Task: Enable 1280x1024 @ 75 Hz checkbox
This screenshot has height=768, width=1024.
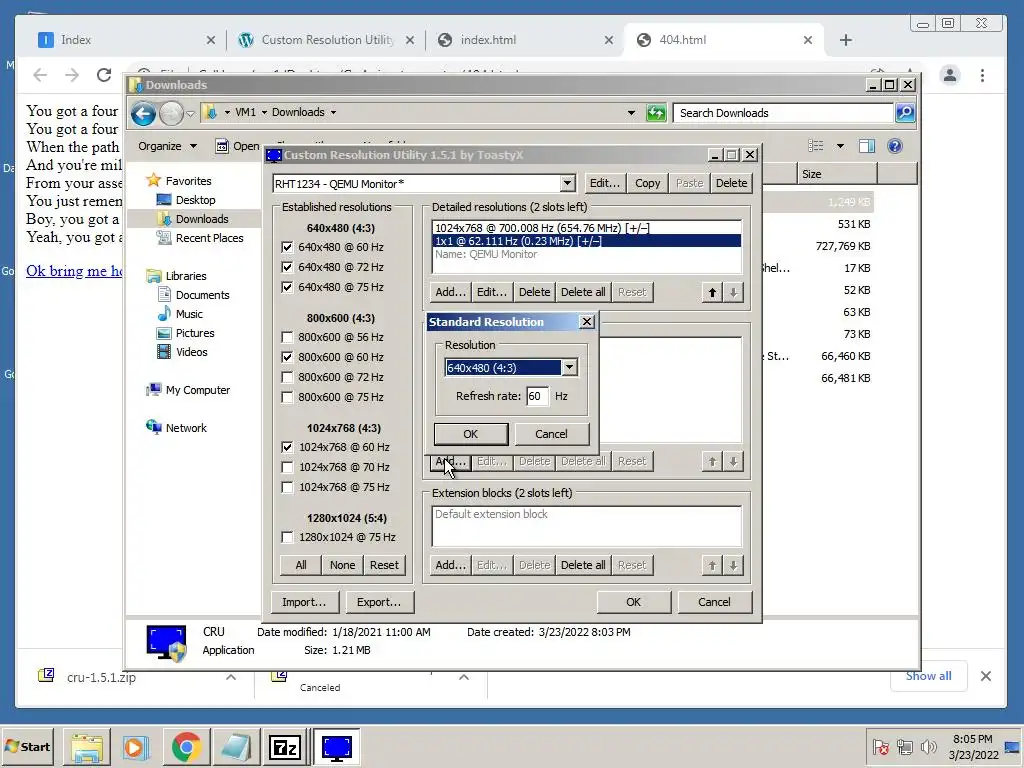Action: (287, 537)
